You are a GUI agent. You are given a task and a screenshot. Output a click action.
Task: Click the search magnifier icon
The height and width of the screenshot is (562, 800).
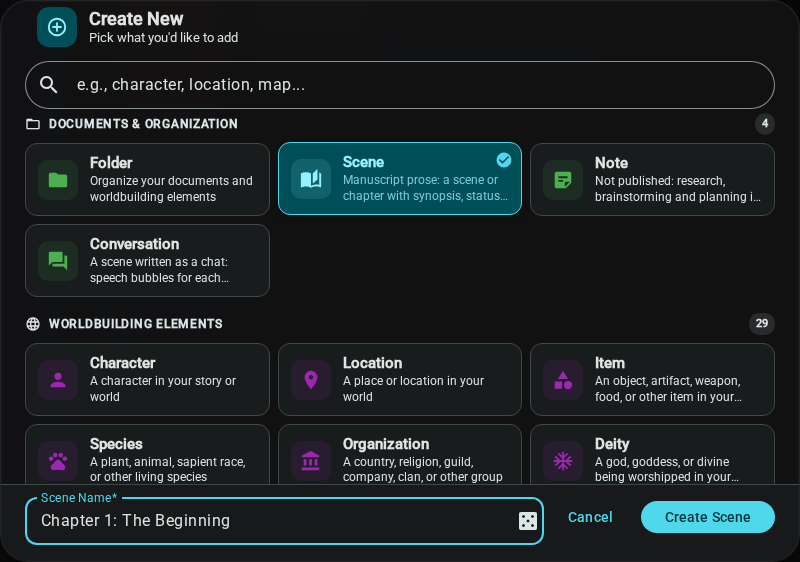pyautogui.click(x=48, y=85)
